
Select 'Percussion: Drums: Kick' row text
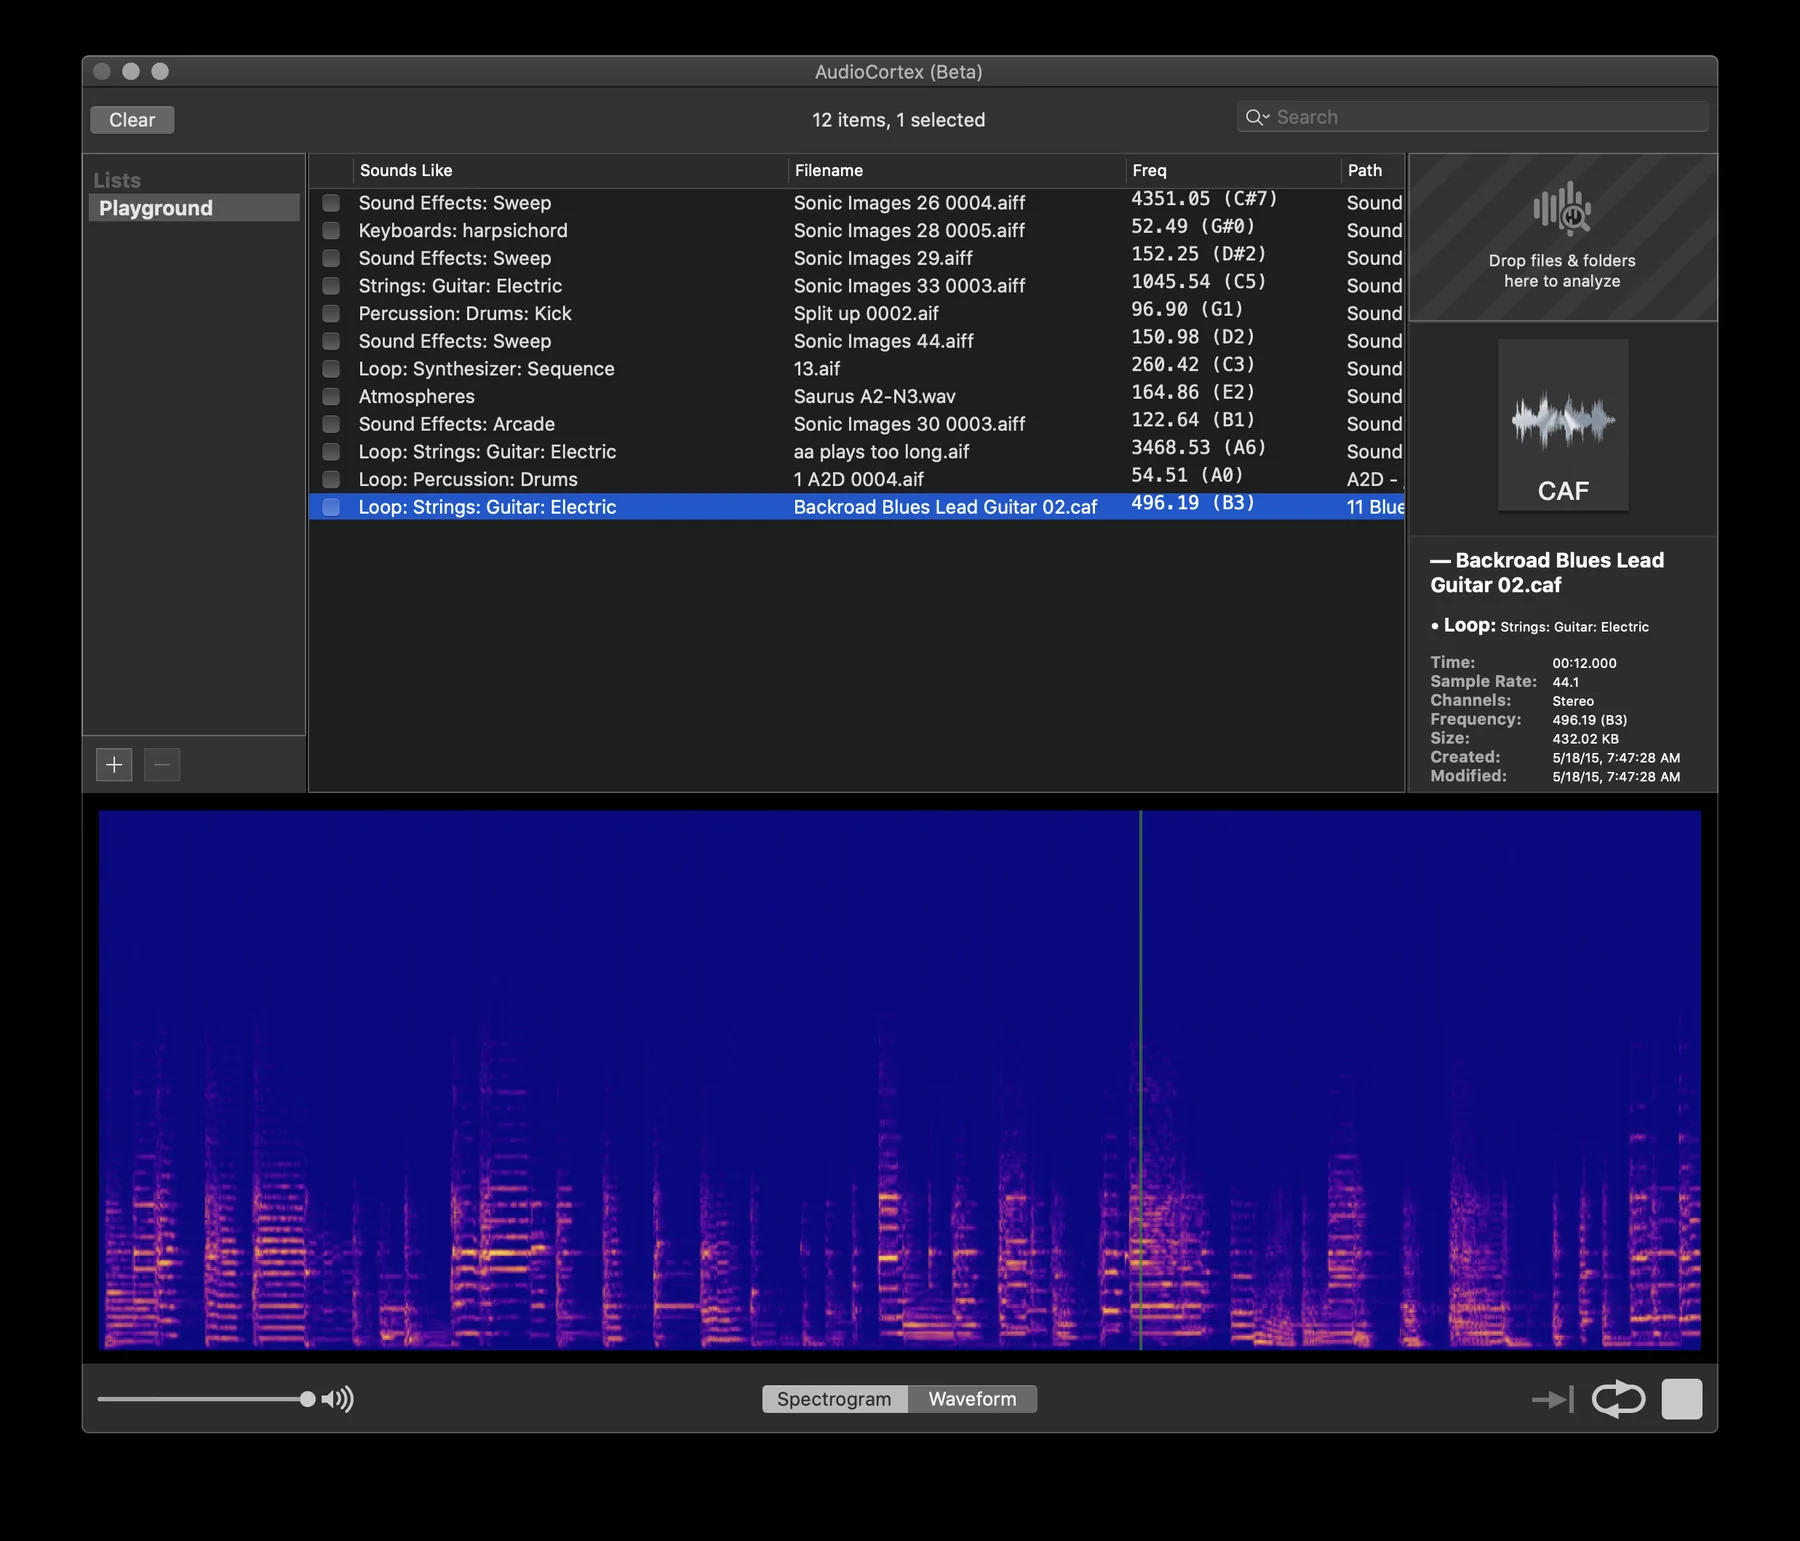click(x=465, y=314)
